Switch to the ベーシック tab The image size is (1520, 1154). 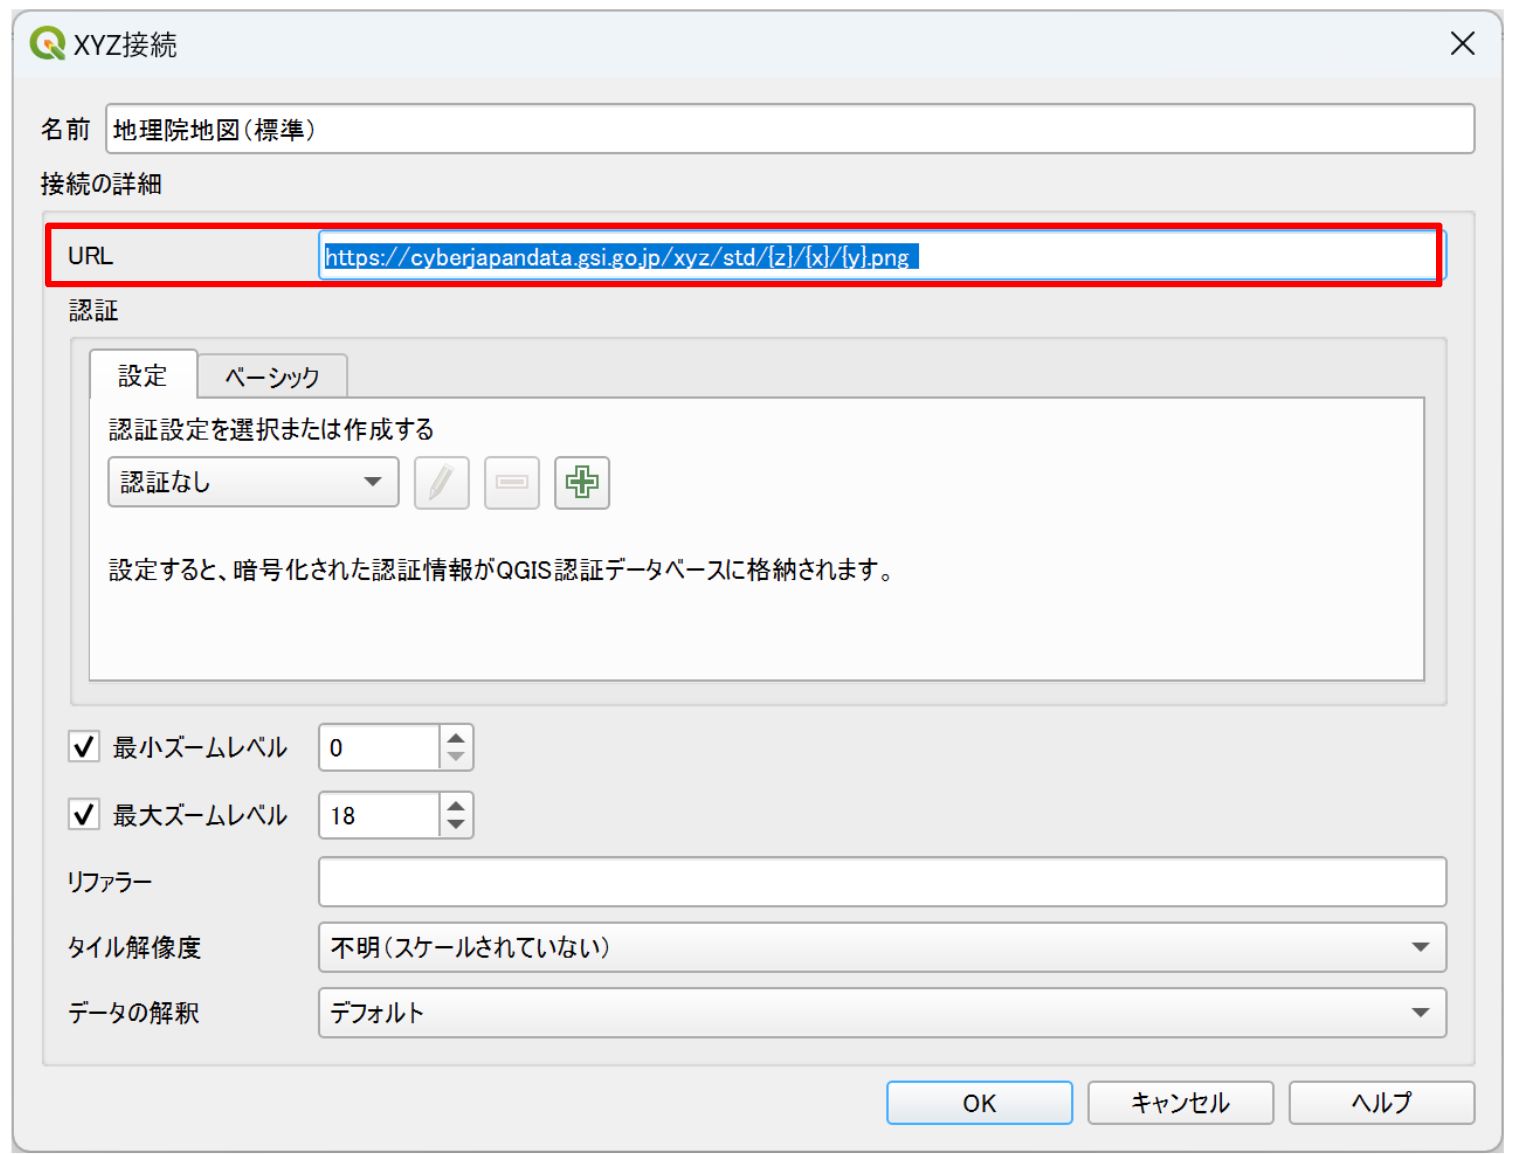[272, 377]
